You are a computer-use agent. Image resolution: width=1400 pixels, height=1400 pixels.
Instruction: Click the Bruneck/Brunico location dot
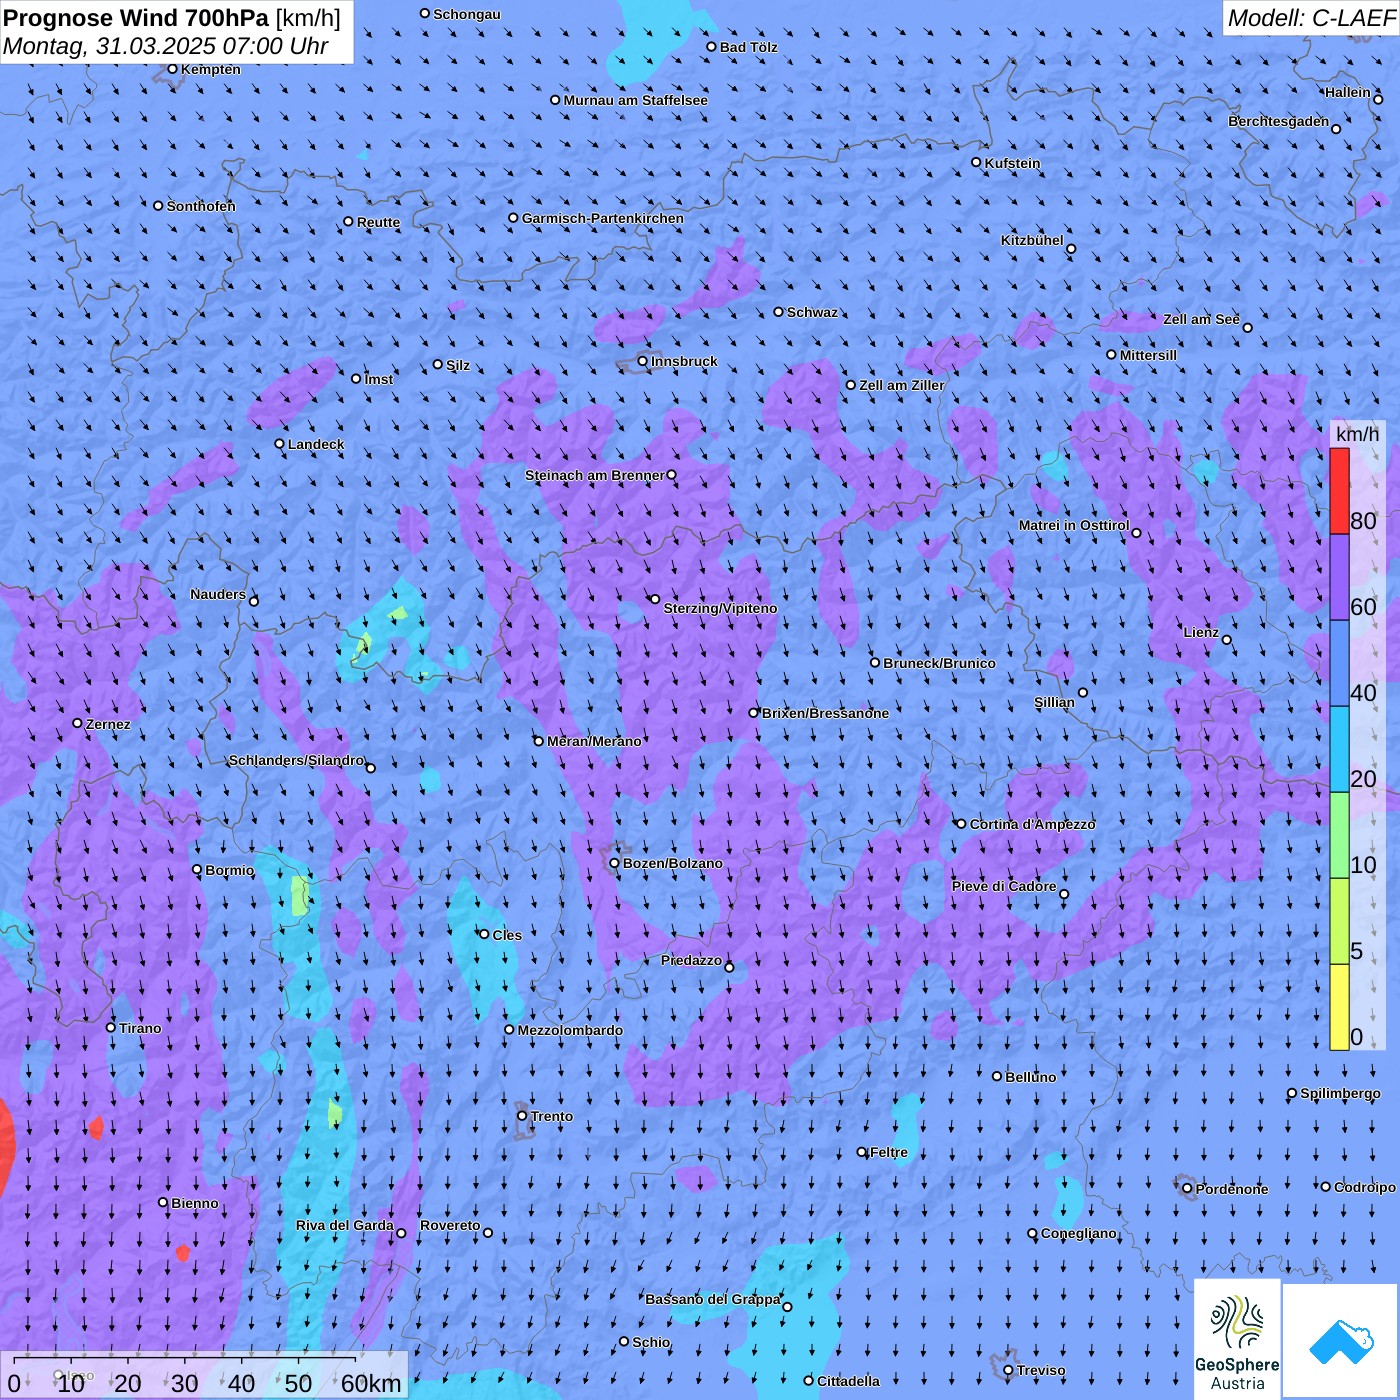pos(875,662)
